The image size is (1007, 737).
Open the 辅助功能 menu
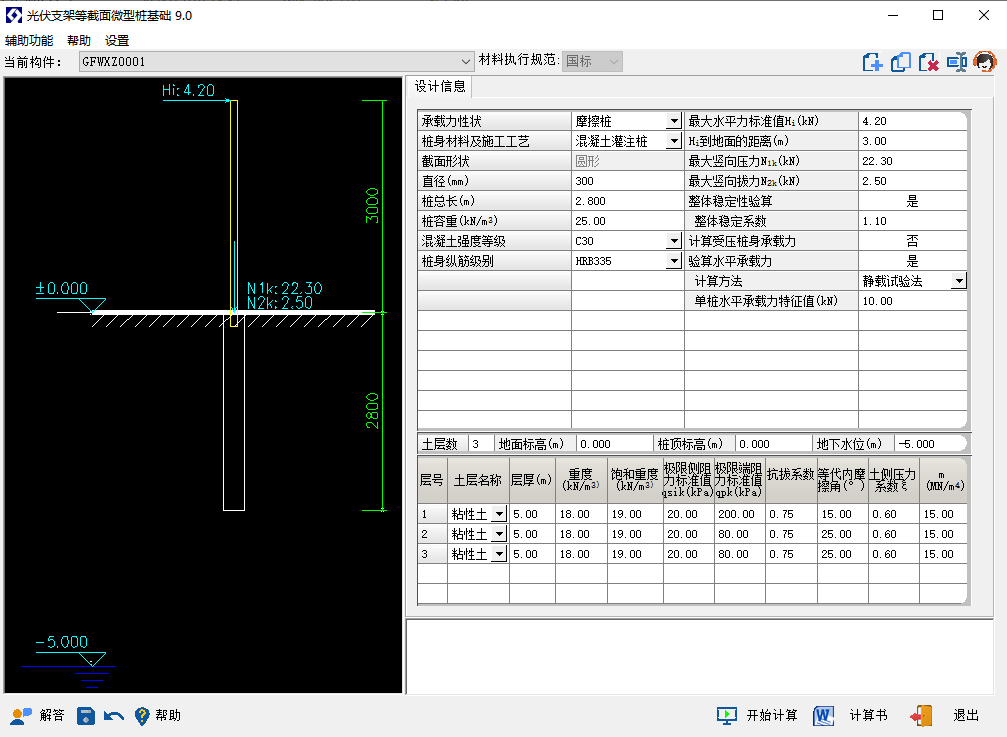tap(29, 41)
